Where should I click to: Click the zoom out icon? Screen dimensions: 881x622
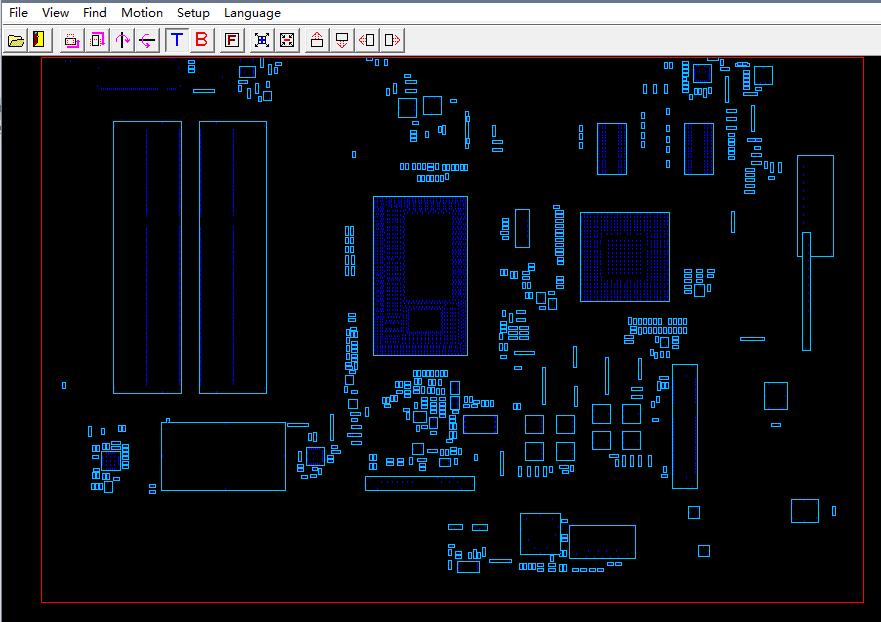tap(287, 40)
